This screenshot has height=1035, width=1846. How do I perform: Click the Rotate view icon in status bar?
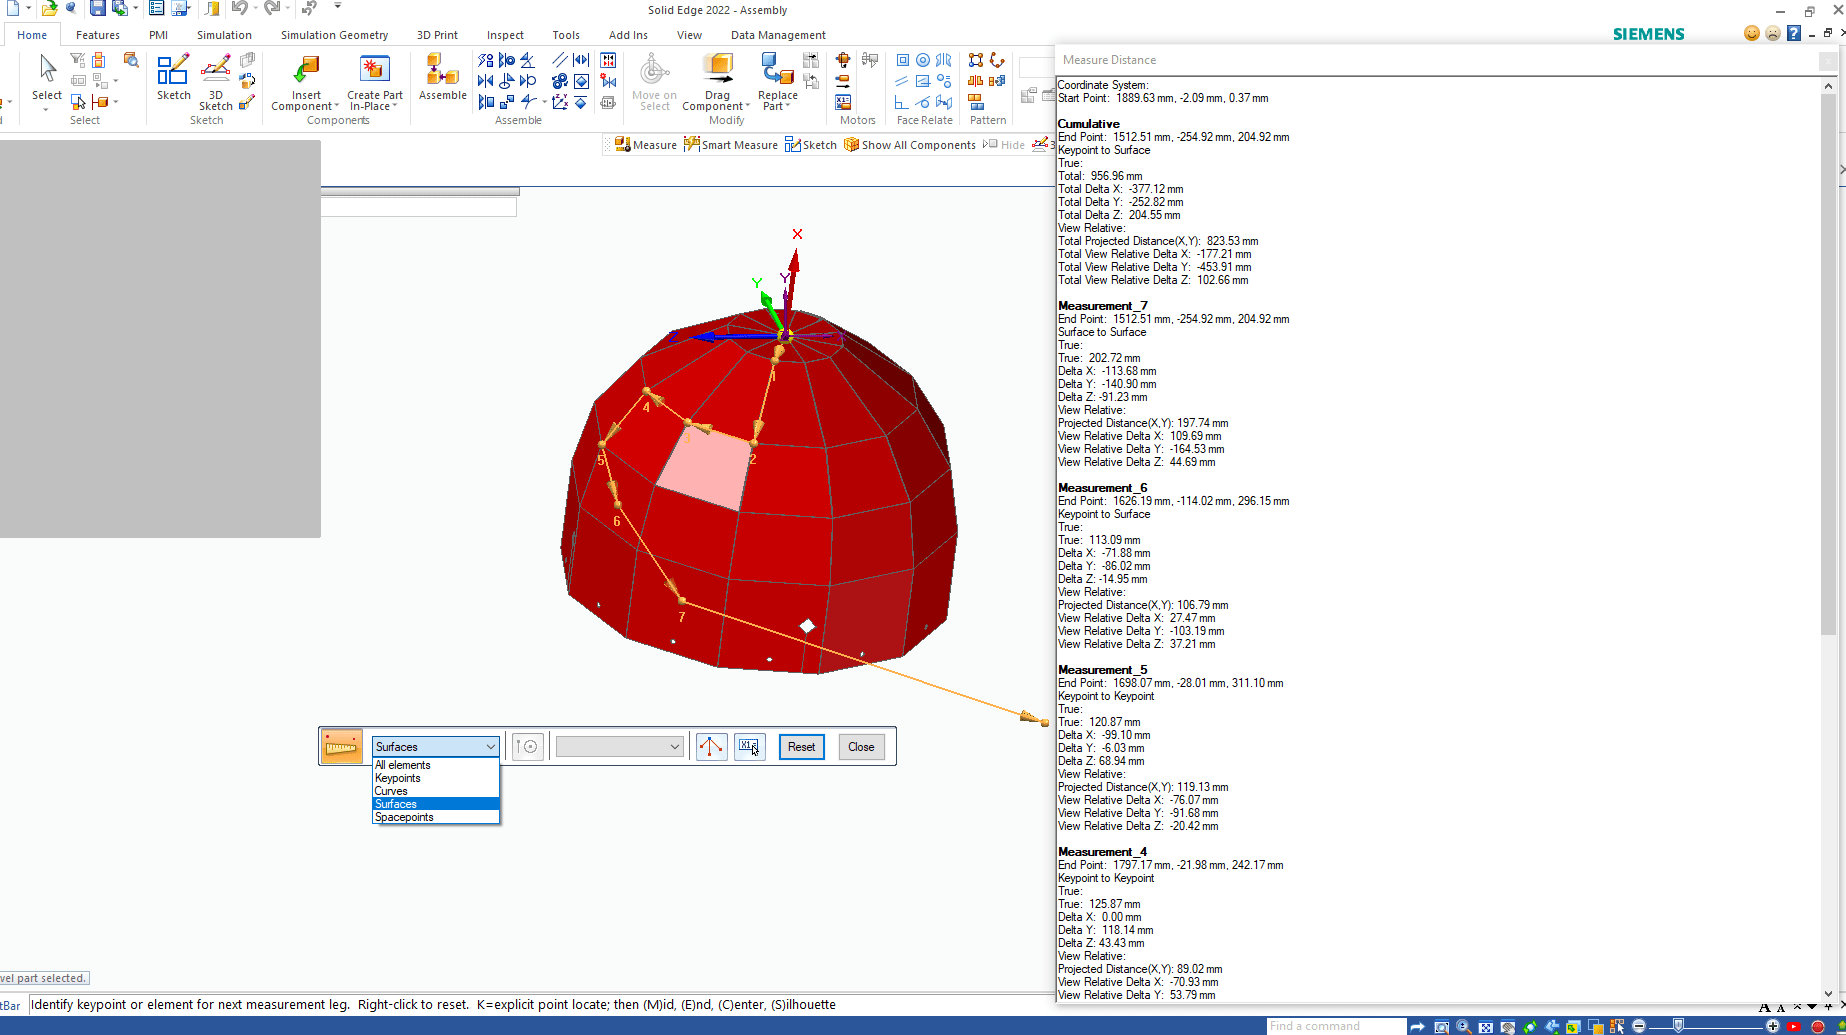point(1530,1027)
